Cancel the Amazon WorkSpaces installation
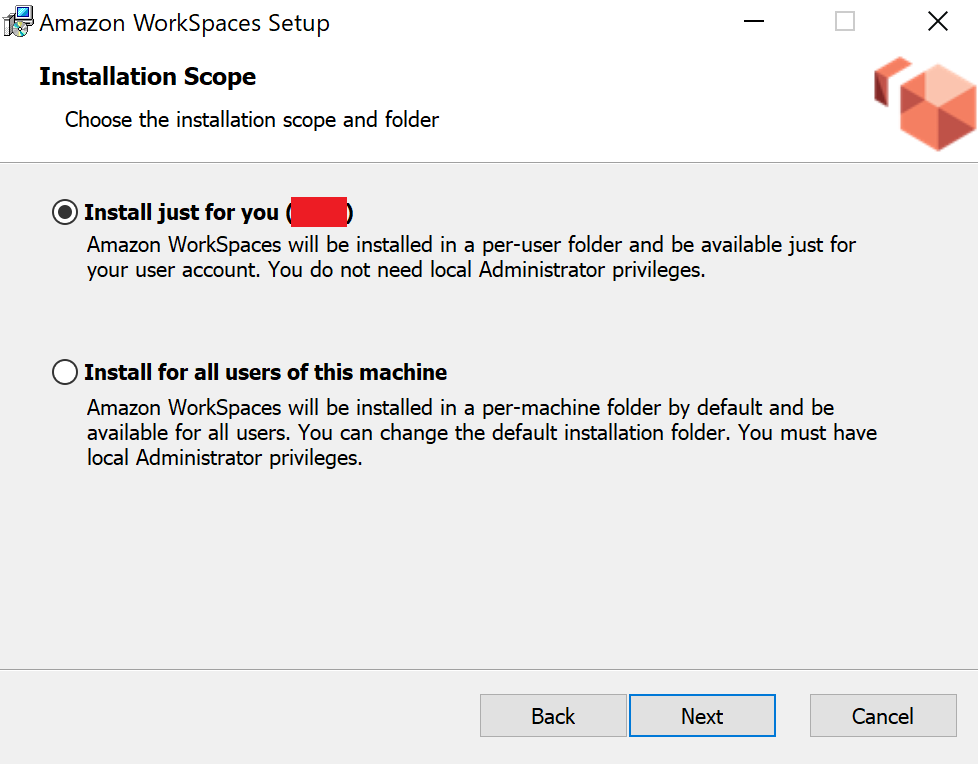This screenshot has height=764, width=978. 883,716
